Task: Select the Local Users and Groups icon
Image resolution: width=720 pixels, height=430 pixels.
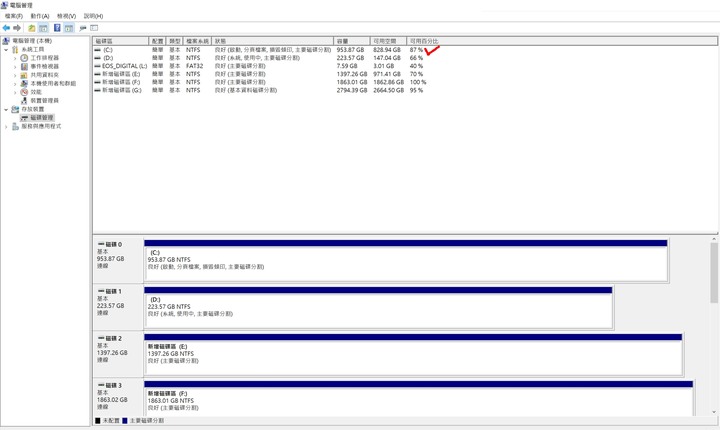Action: pos(24,84)
